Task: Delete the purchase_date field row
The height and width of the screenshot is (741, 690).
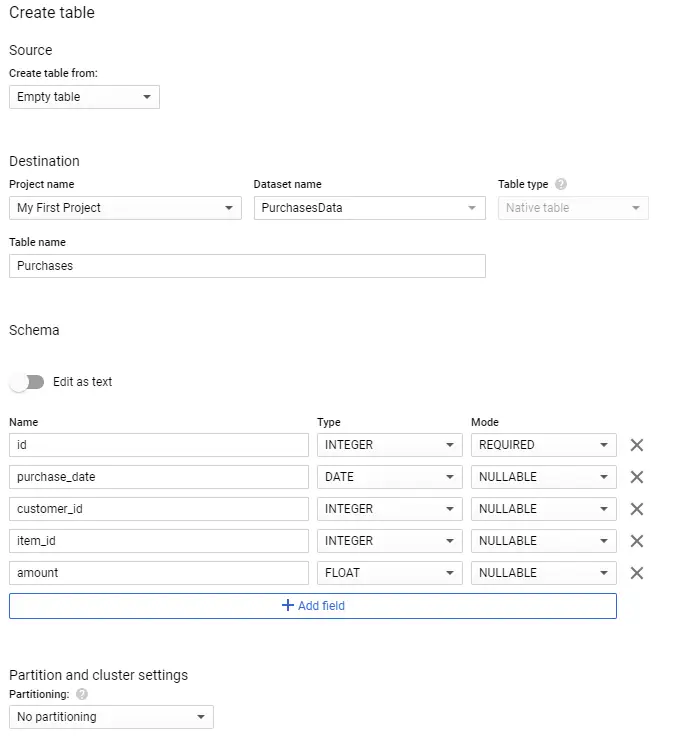Action: click(x=637, y=477)
